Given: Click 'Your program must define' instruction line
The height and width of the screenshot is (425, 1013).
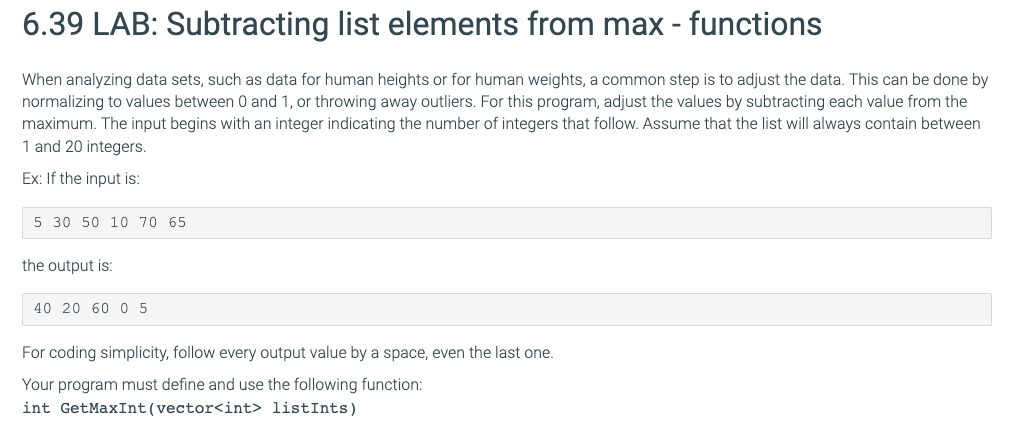Looking at the screenshot, I should tap(222, 385).
